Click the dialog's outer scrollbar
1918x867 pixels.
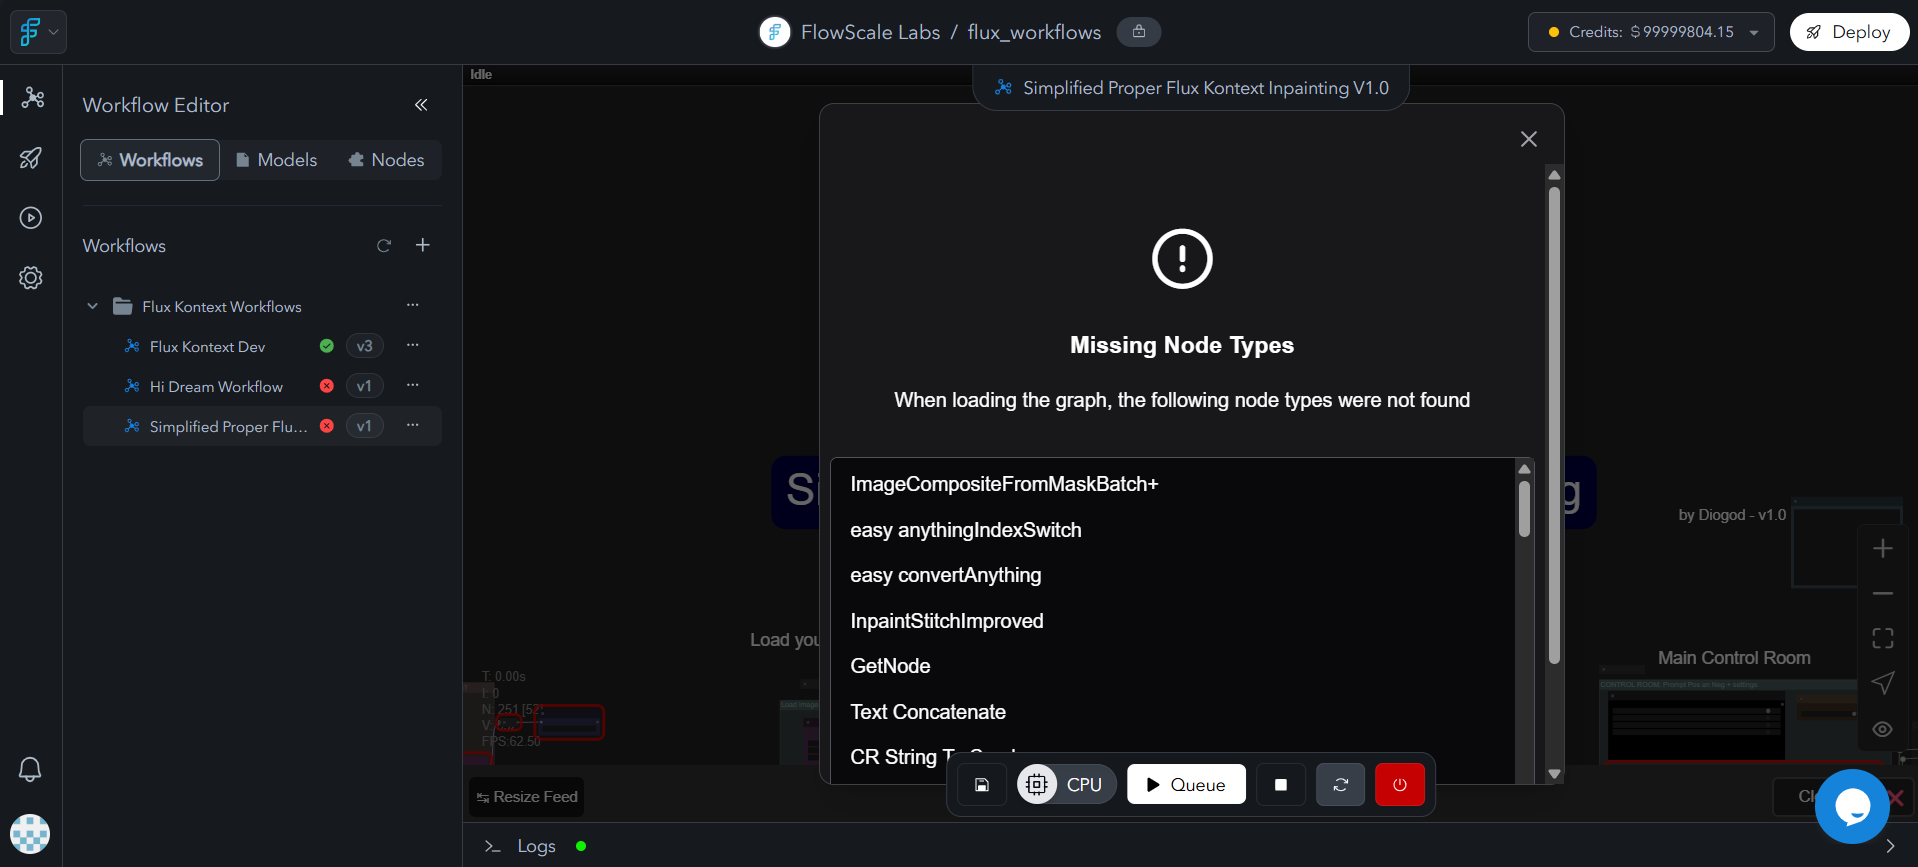click(1554, 425)
